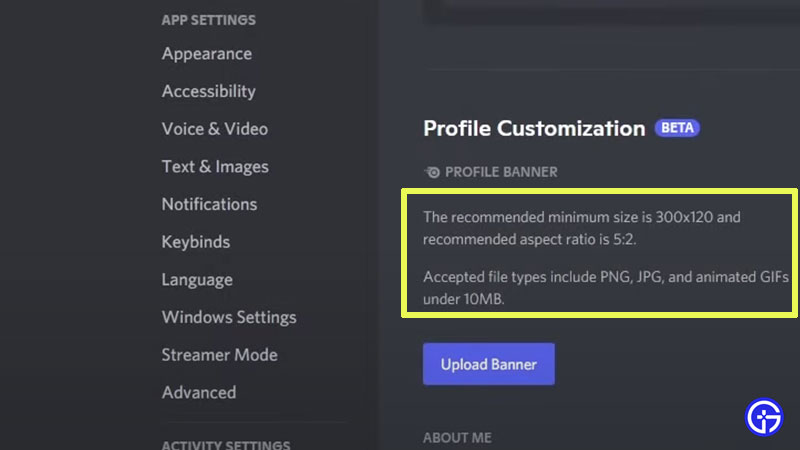Click the Upload Banner button
This screenshot has height=450, width=800.
pos(489,365)
